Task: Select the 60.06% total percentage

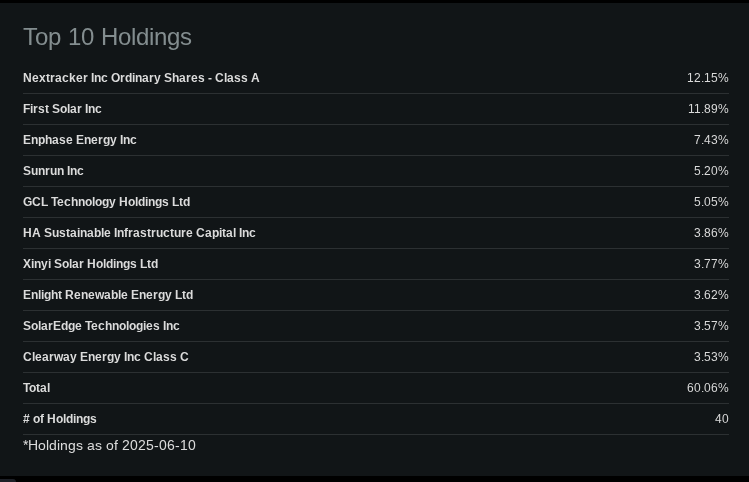Action: pos(707,388)
